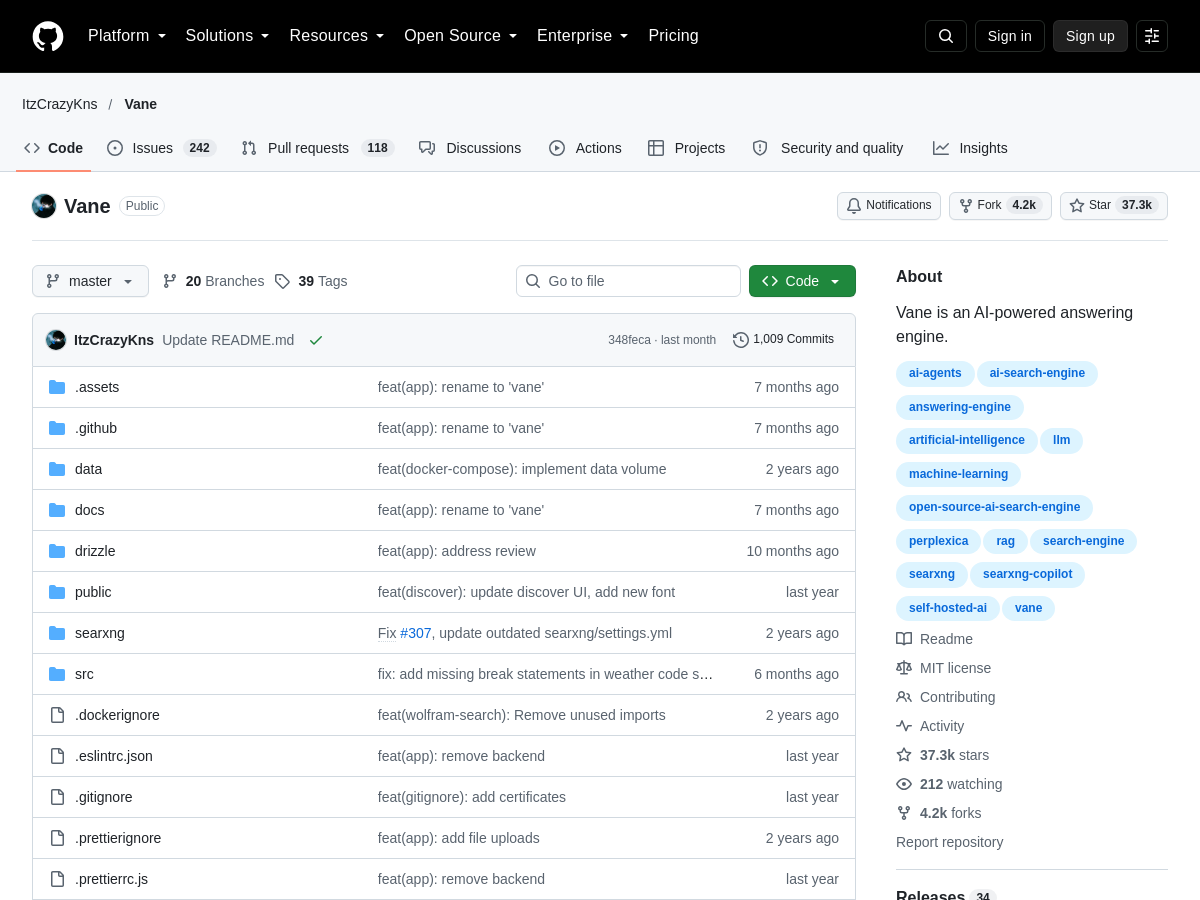This screenshot has width=1200, height=900.
Task: Open the appearance settings sliders icon
Action: click(x=1152, y=36)
